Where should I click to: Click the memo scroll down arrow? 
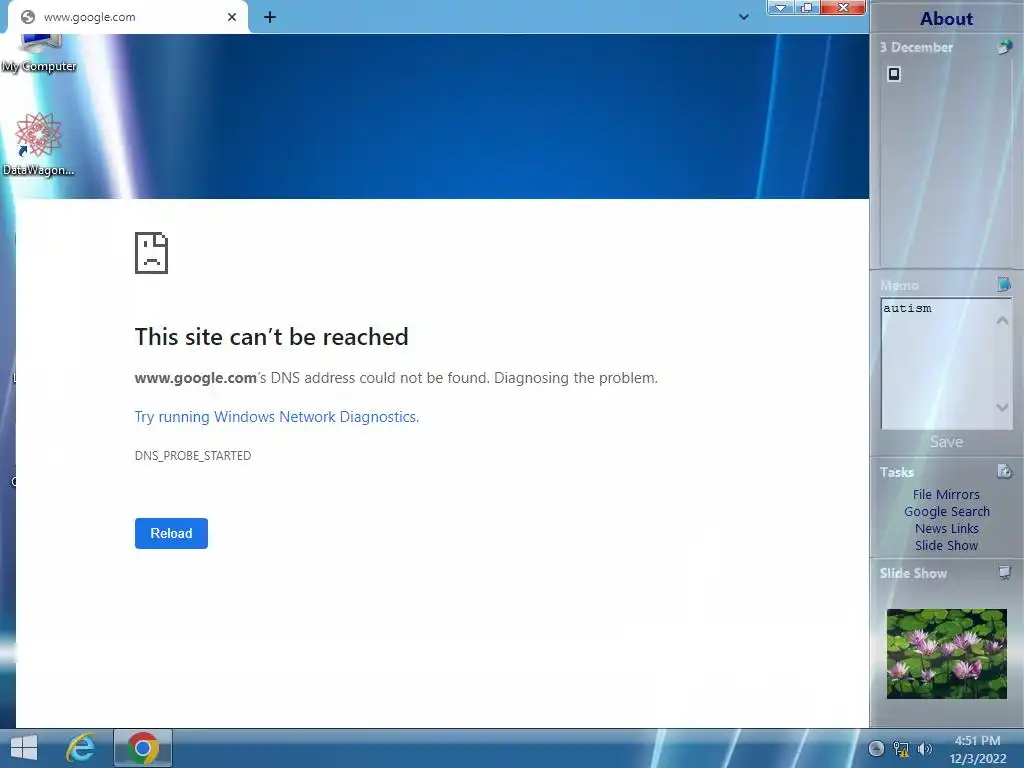pos(1002,408)
